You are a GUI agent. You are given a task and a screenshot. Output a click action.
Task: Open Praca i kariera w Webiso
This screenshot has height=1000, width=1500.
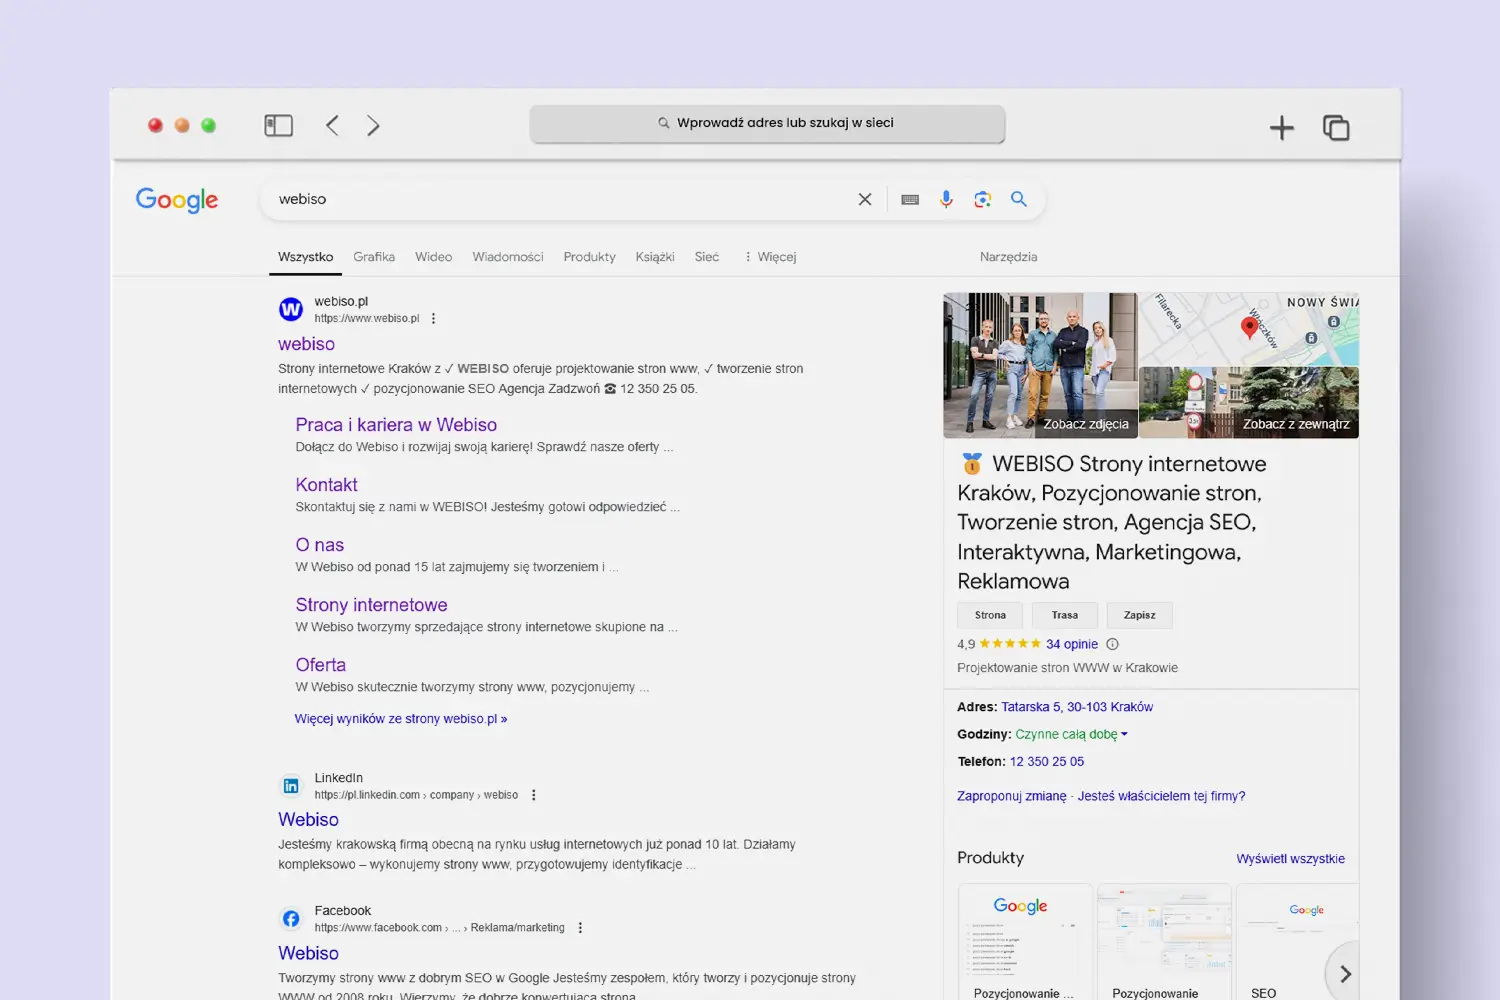pyautogui.click(x=396, y=425)
